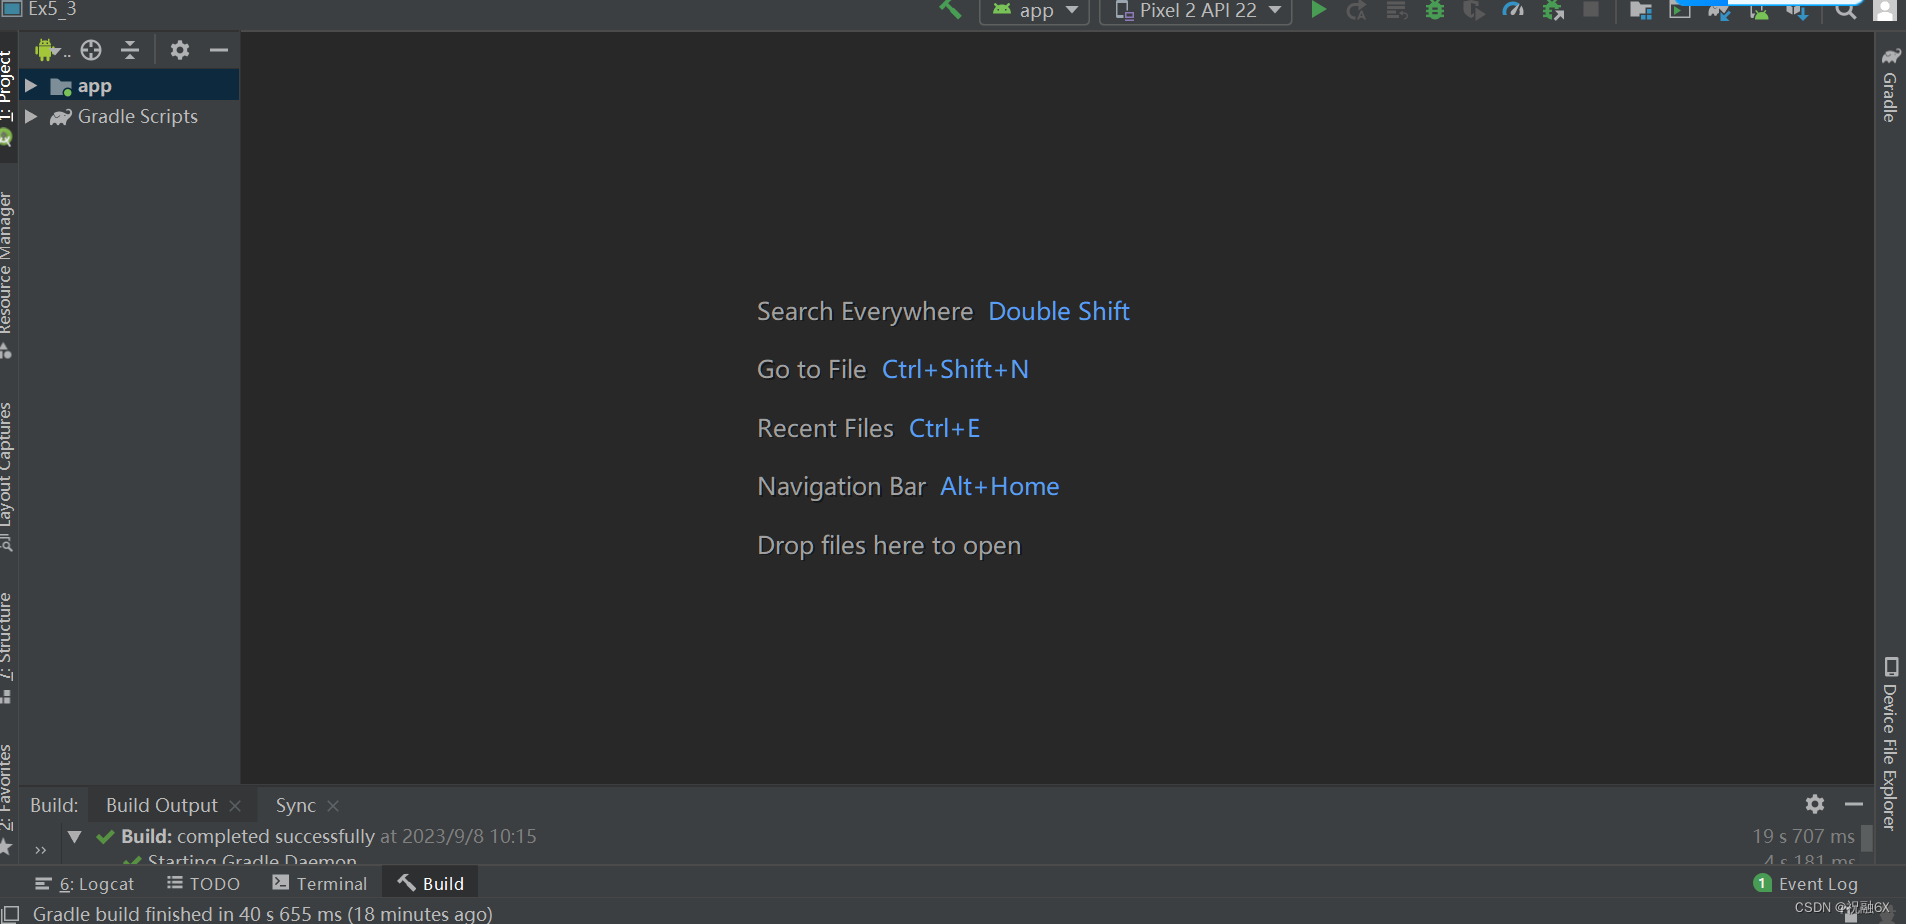The image size is (1906, 924).
Task: Open Project Structure folder icon in toolbar
Action: (x=1641, y=11)
